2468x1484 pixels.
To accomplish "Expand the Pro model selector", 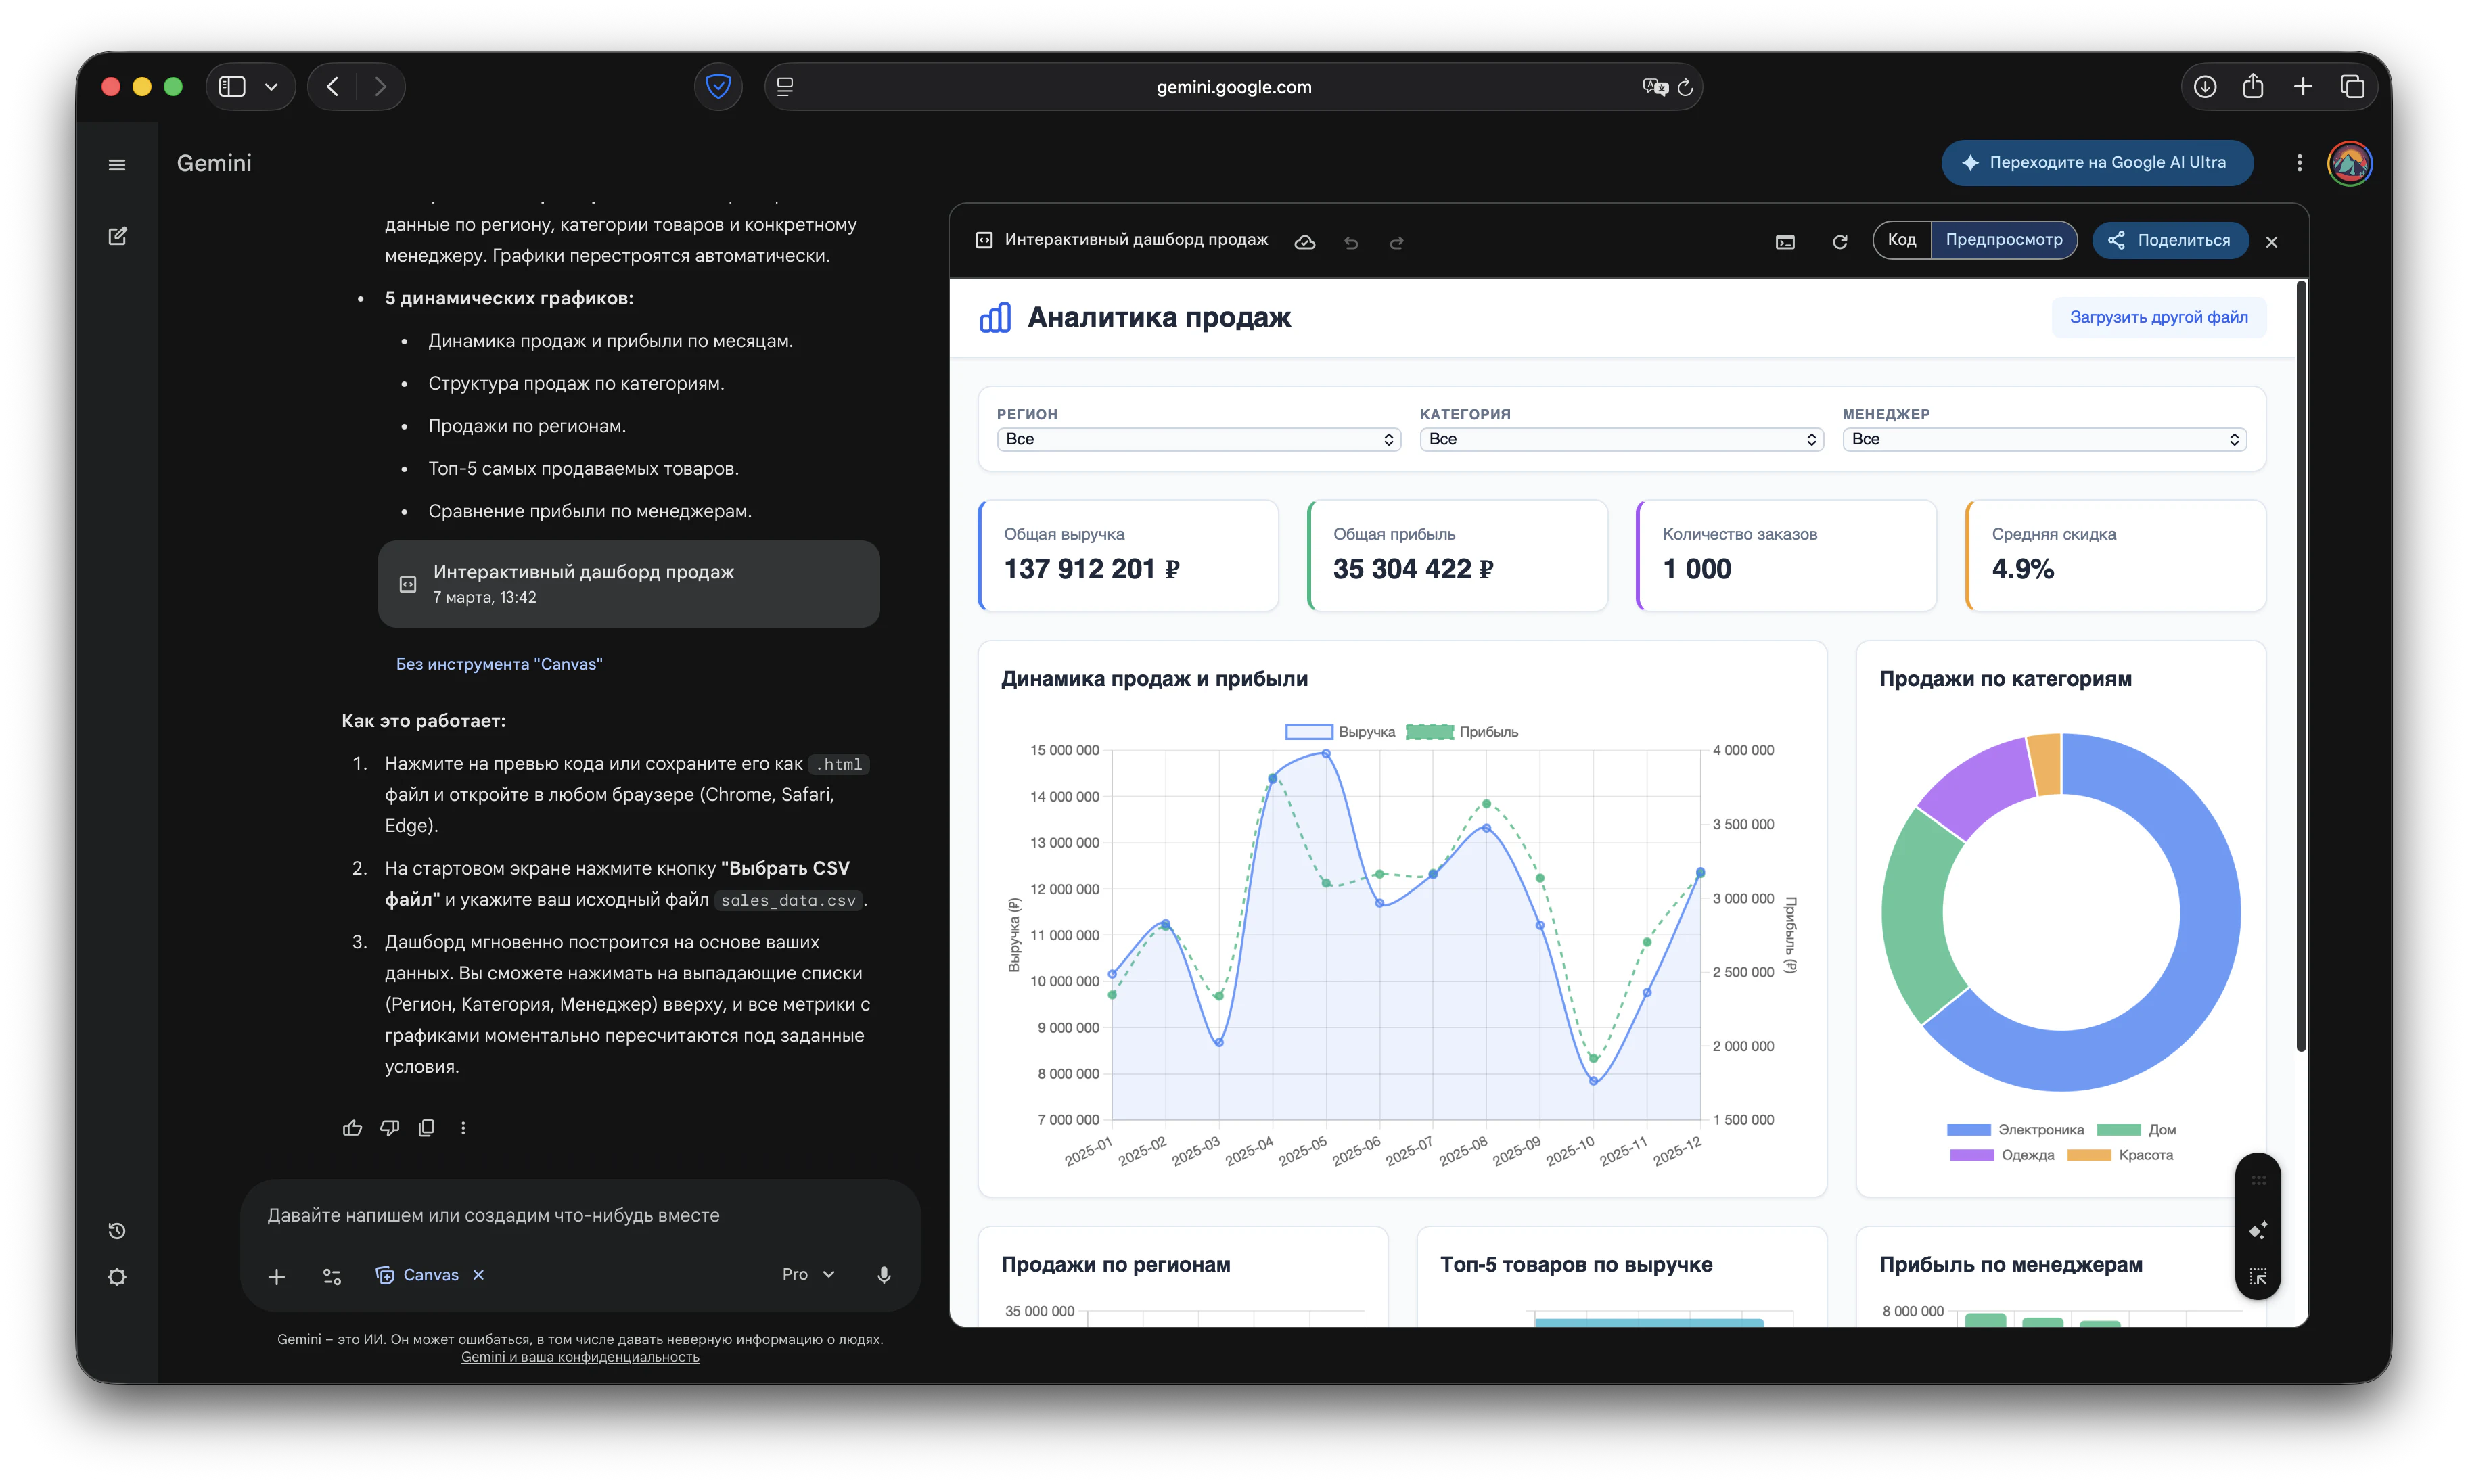I will [808, 1275].
